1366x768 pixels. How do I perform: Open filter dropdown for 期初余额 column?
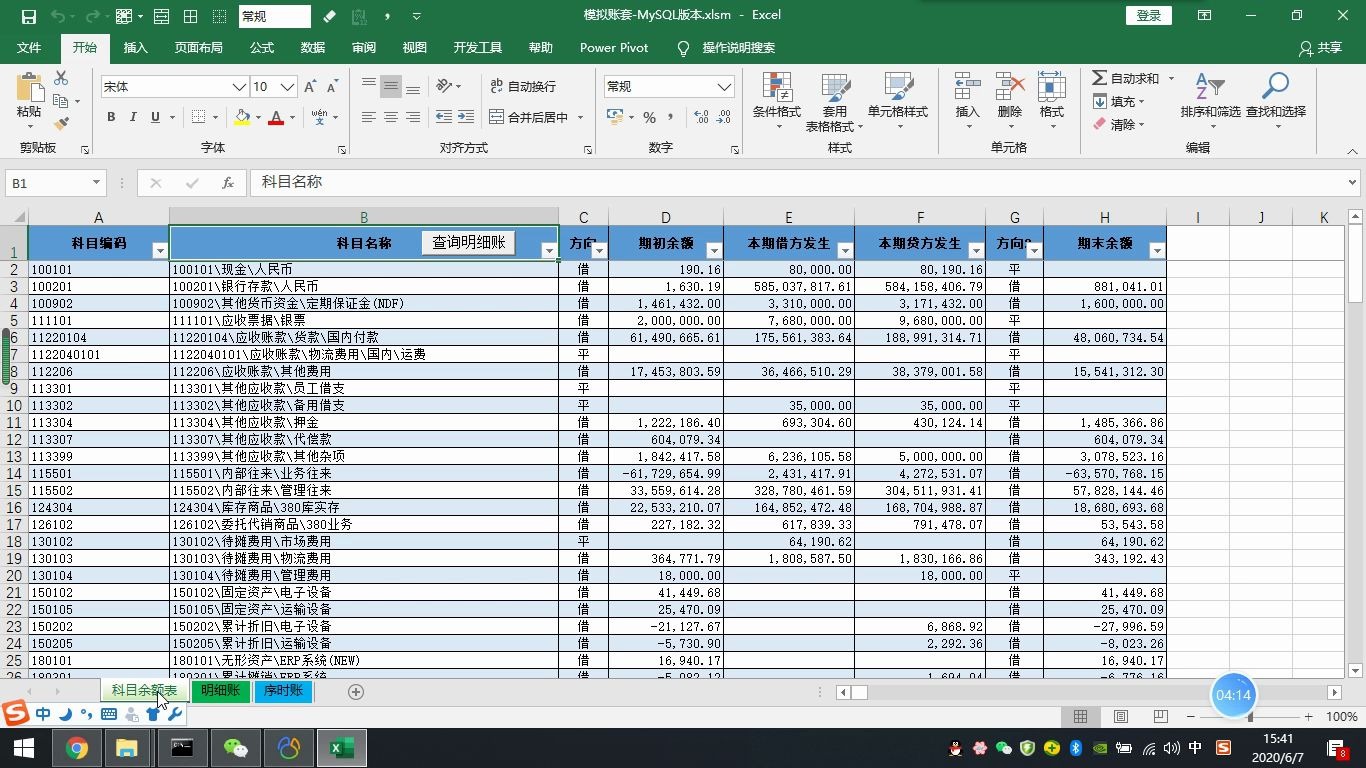713,251
